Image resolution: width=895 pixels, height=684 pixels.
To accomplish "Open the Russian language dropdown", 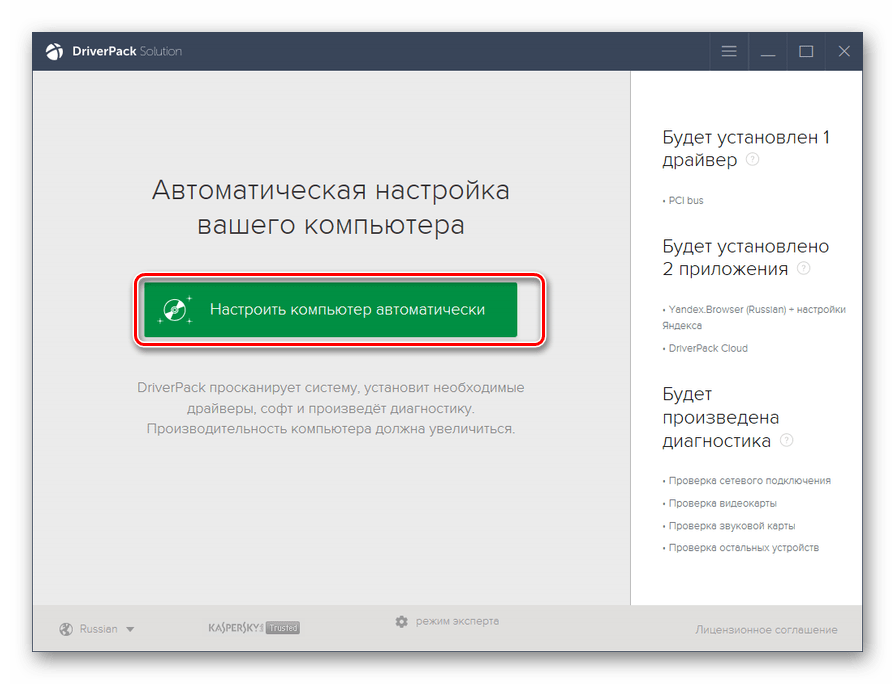I will pos(98,629).
